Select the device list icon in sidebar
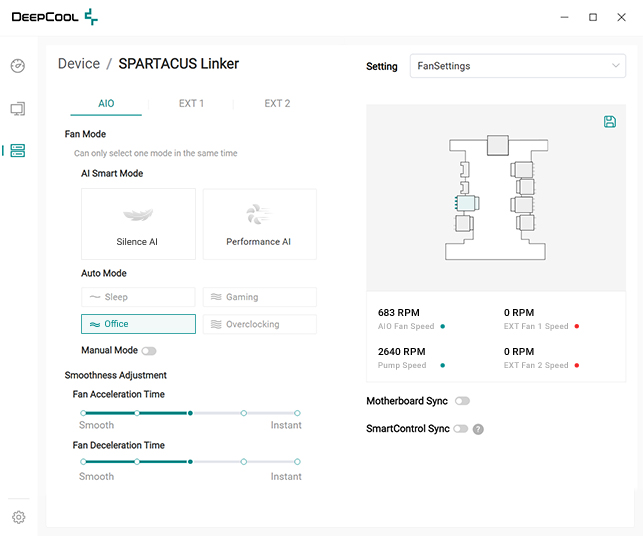The height and width of the screenshot is (536, 643). [18, 151]
